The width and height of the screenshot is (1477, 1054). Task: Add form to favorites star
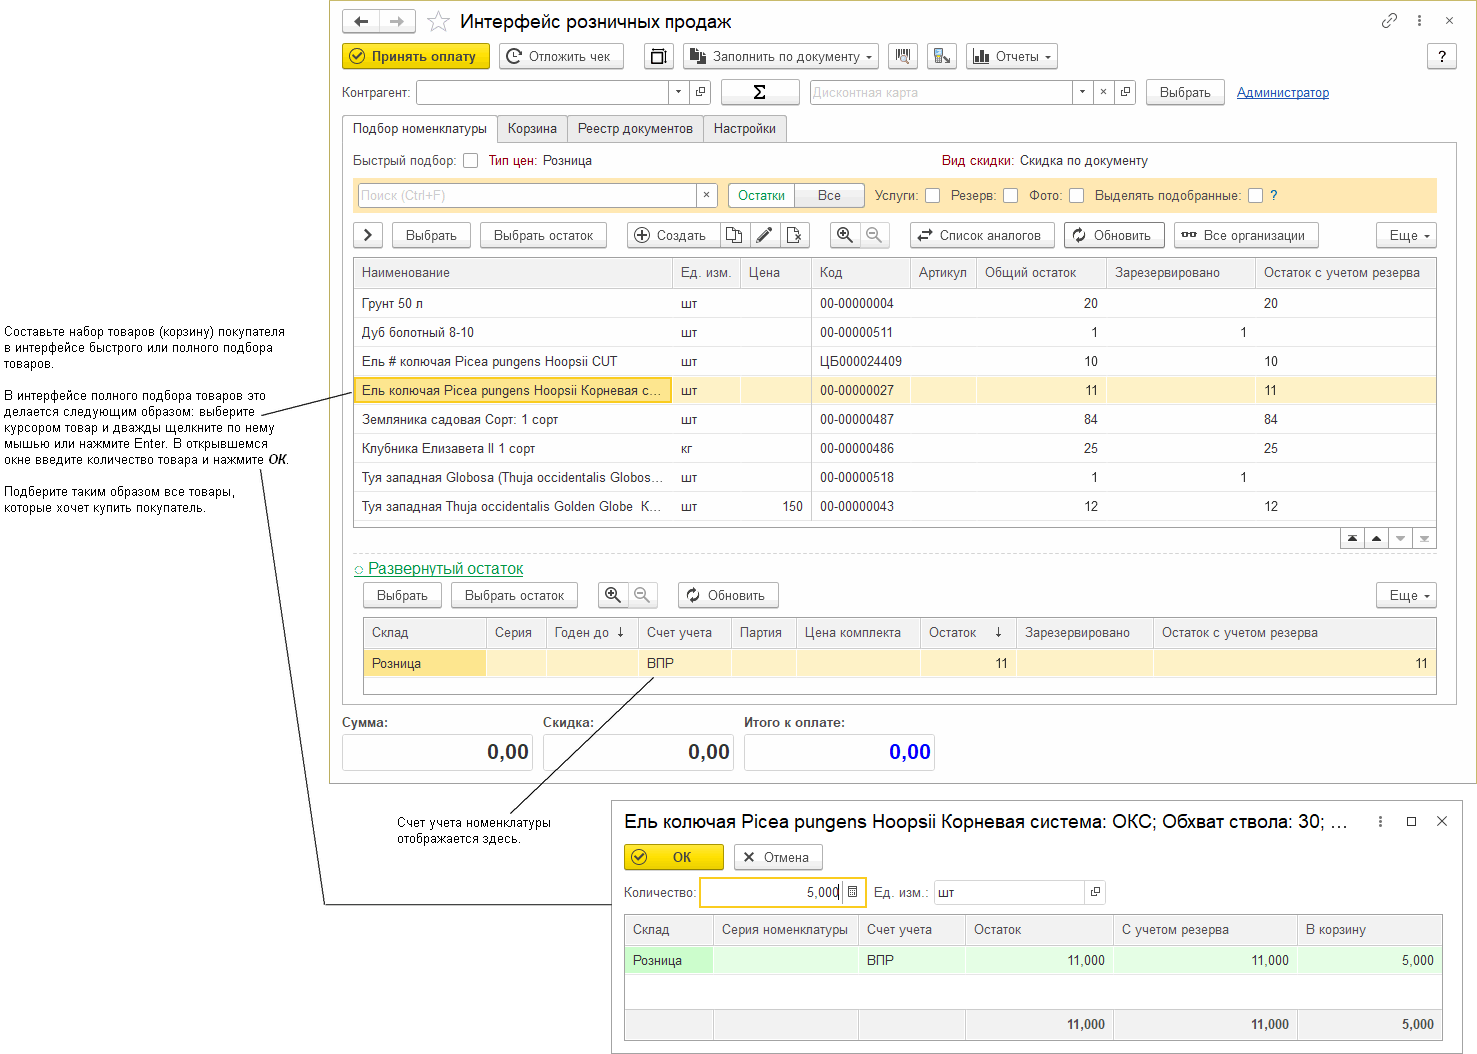pyautogui.click(x=438, y=21)
